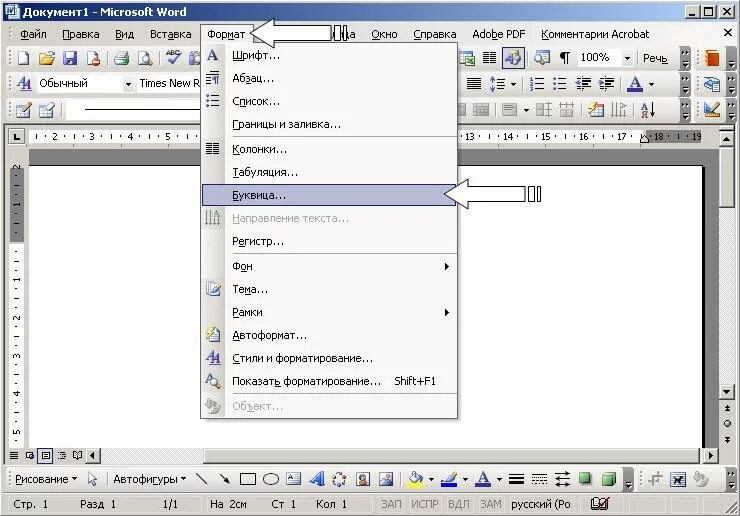The height and width of the screenshot is (516, 740).
Task: Open the Рисование drawing menu
Action: 46,479
